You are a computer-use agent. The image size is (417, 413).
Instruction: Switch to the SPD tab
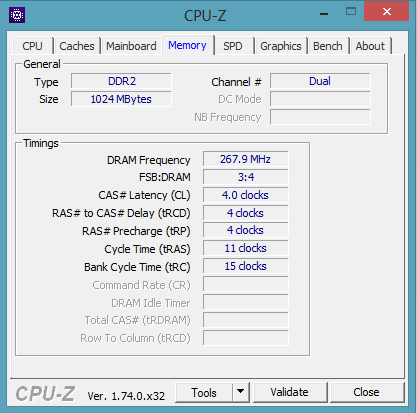[x=233, y=46]
